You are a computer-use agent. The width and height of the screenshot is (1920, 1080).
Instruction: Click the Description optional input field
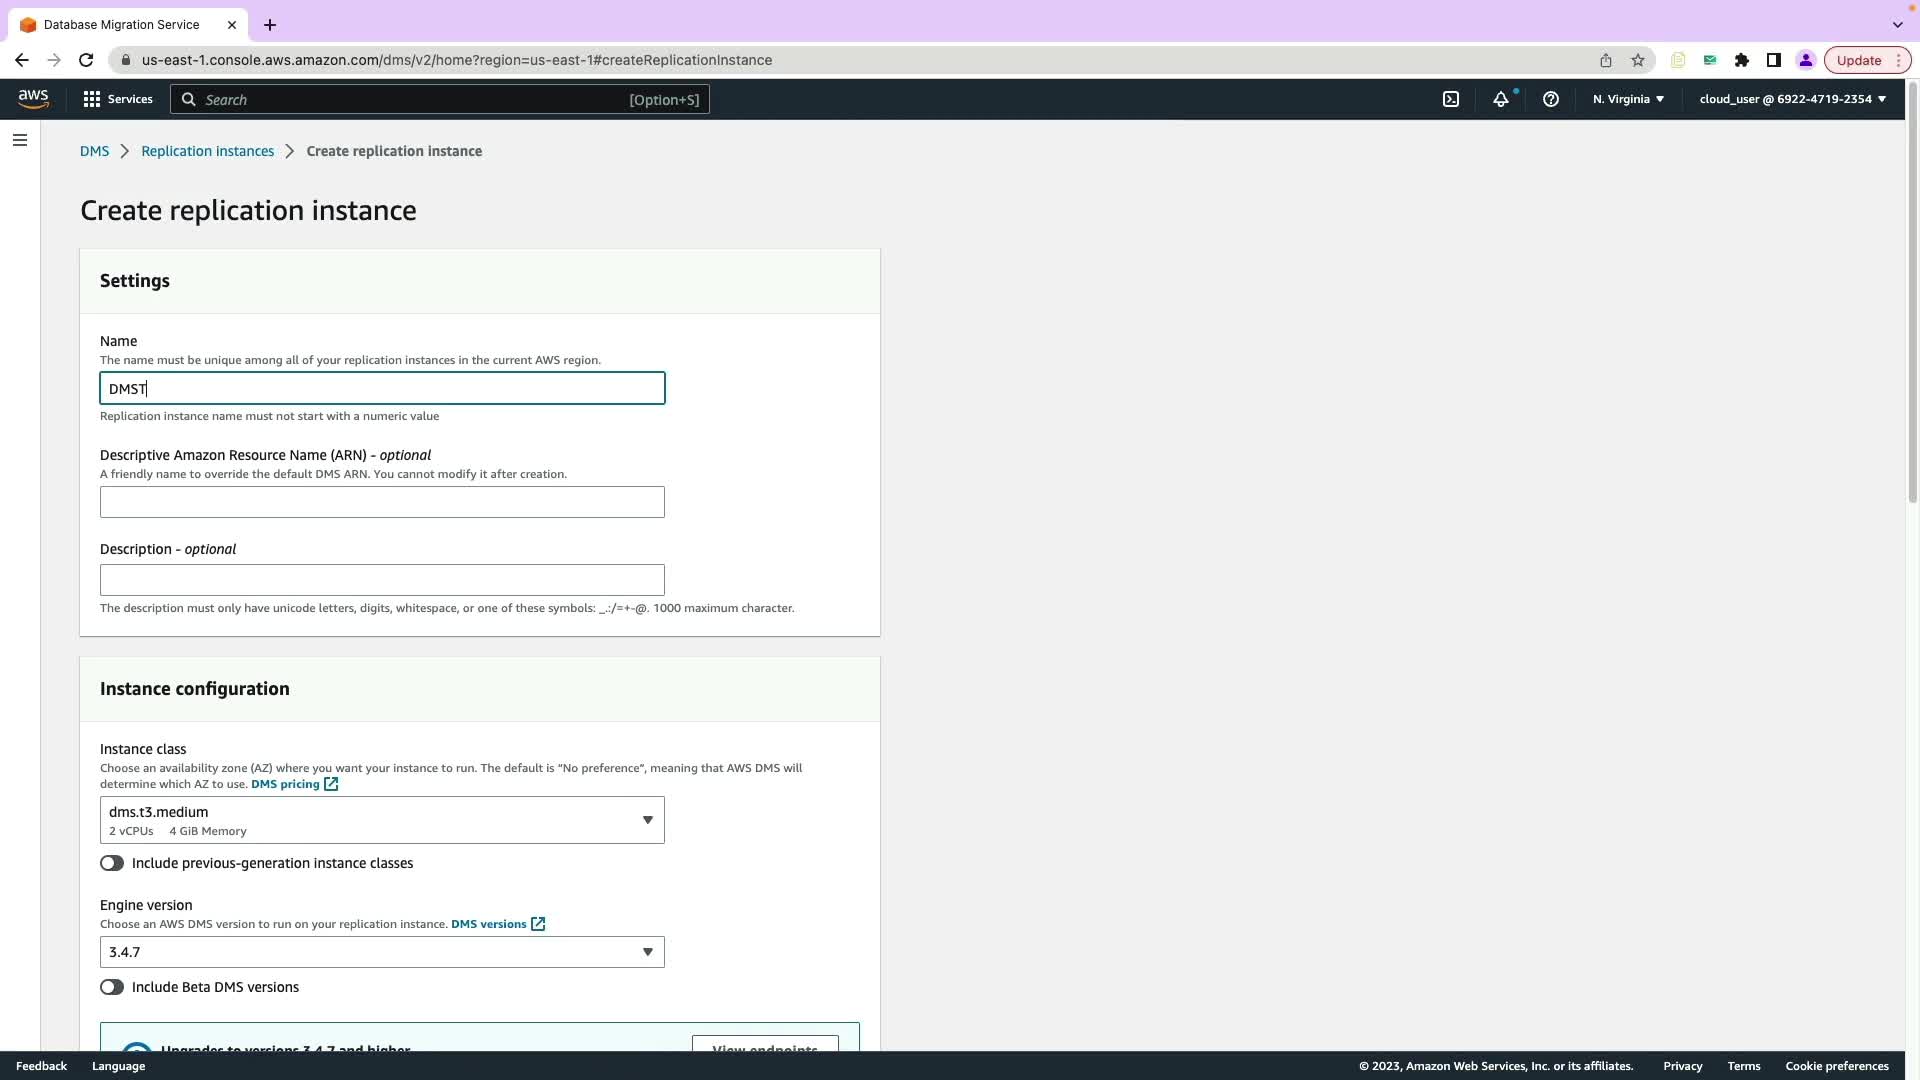382,580
